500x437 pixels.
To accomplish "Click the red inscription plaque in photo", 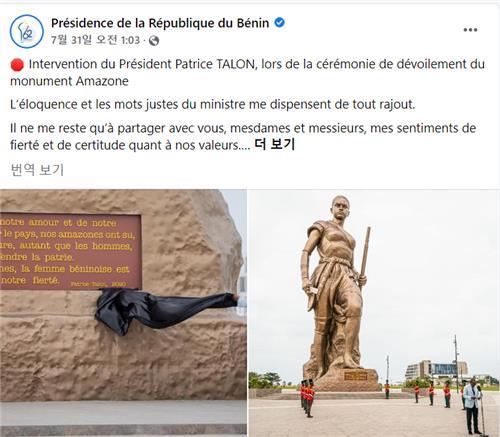I will click(x=71, y=251).
